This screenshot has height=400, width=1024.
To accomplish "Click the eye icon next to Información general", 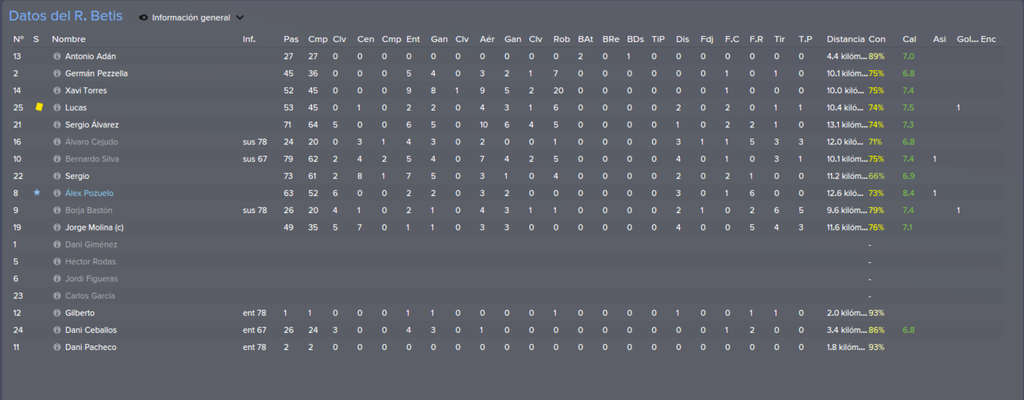I will (144, 18).
